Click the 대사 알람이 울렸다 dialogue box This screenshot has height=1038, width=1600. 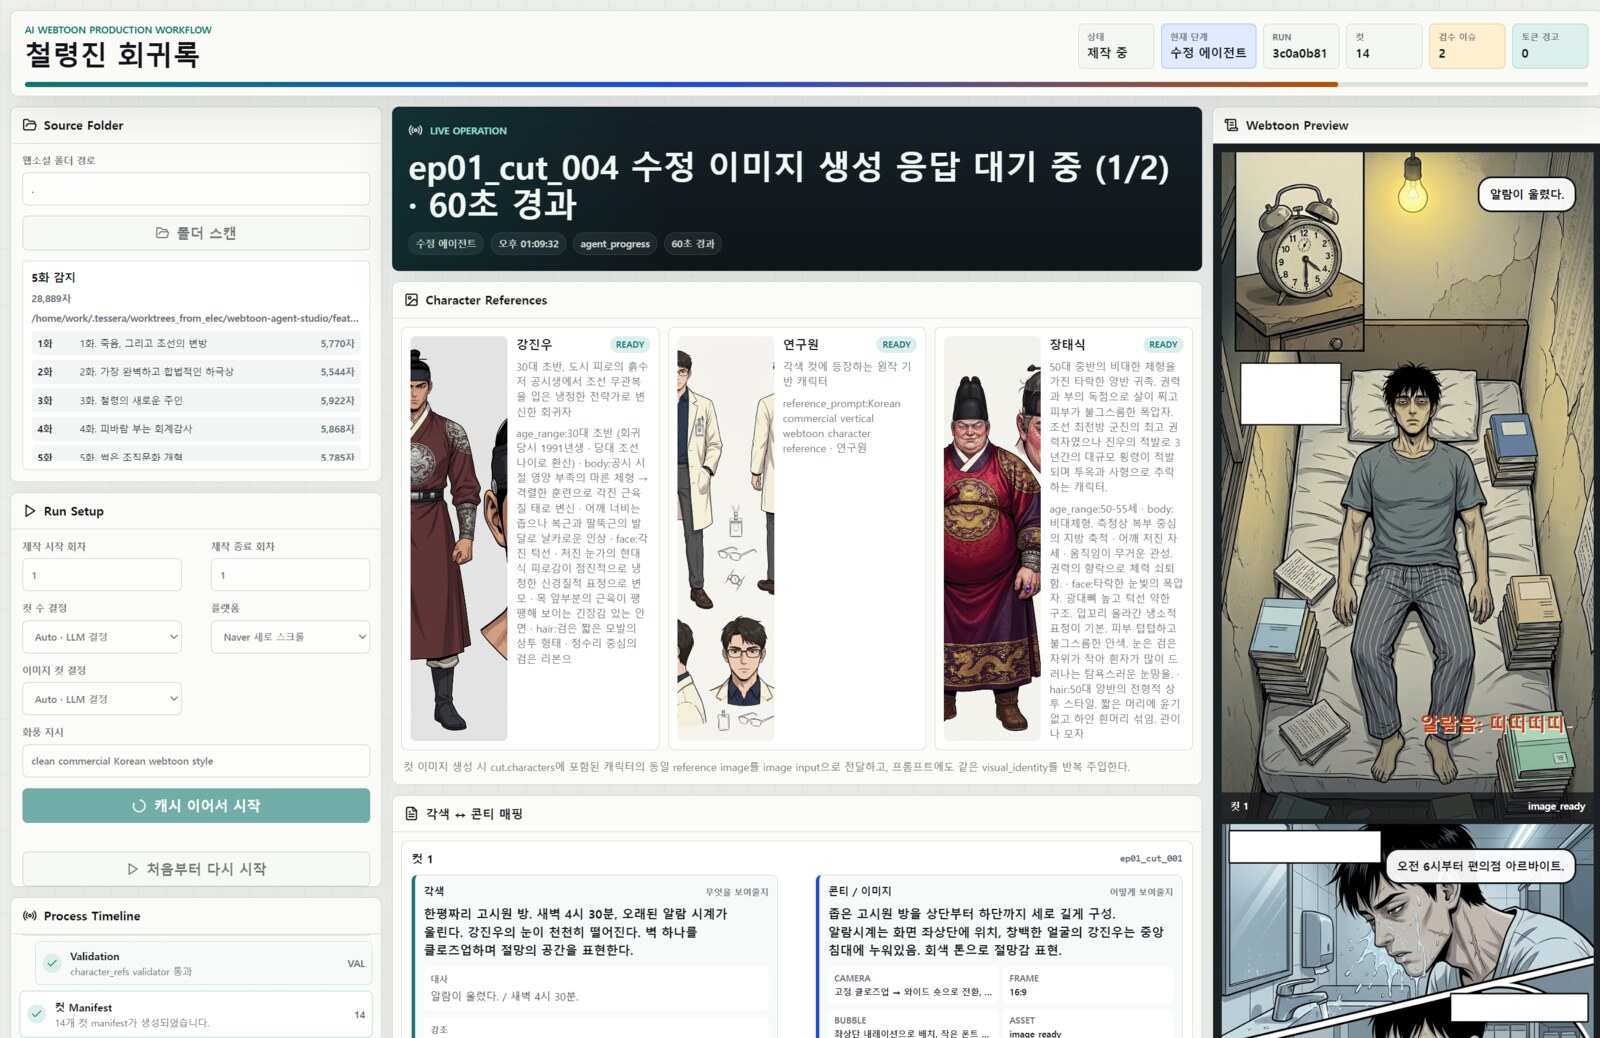tap(596, 988)
